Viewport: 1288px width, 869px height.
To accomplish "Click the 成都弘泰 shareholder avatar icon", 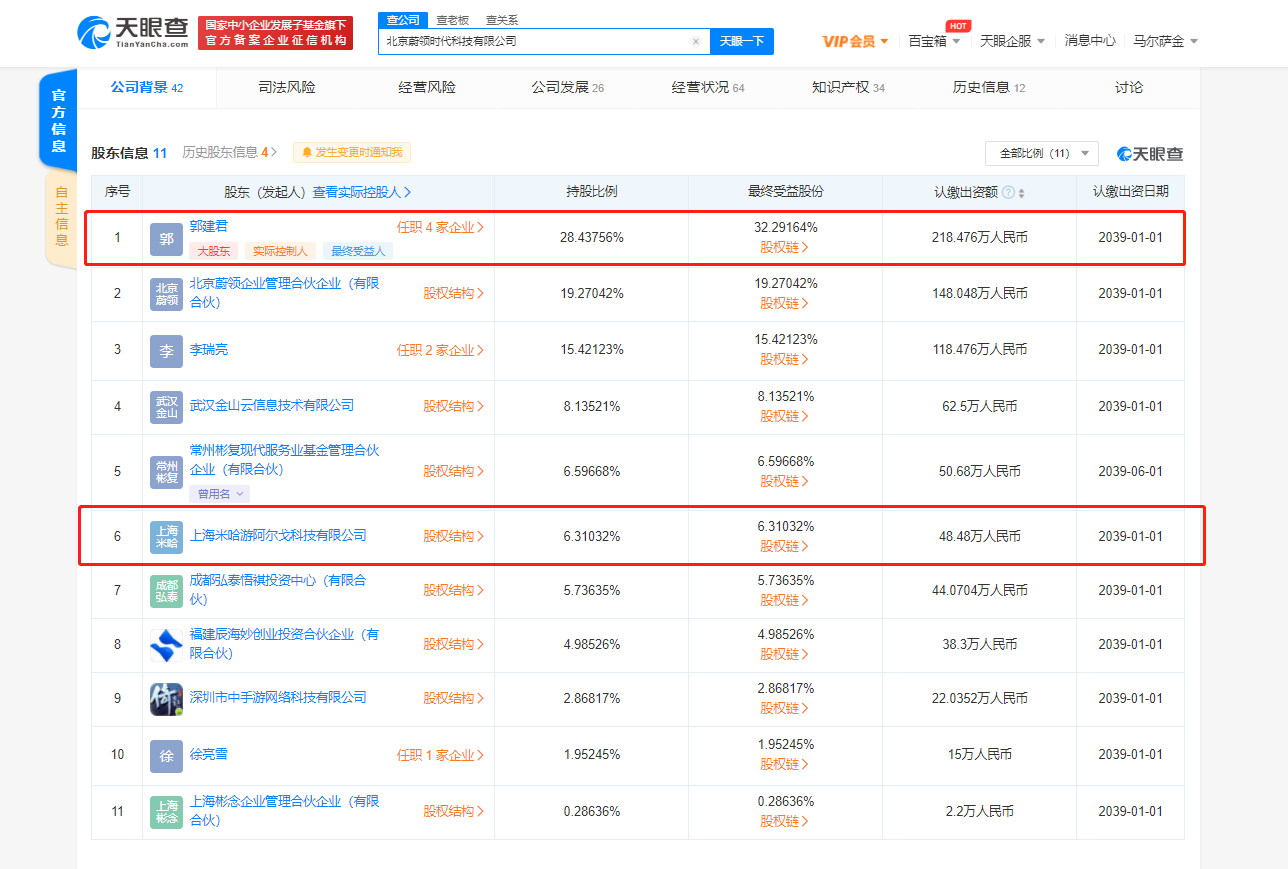I will click(x=167, y=591).
